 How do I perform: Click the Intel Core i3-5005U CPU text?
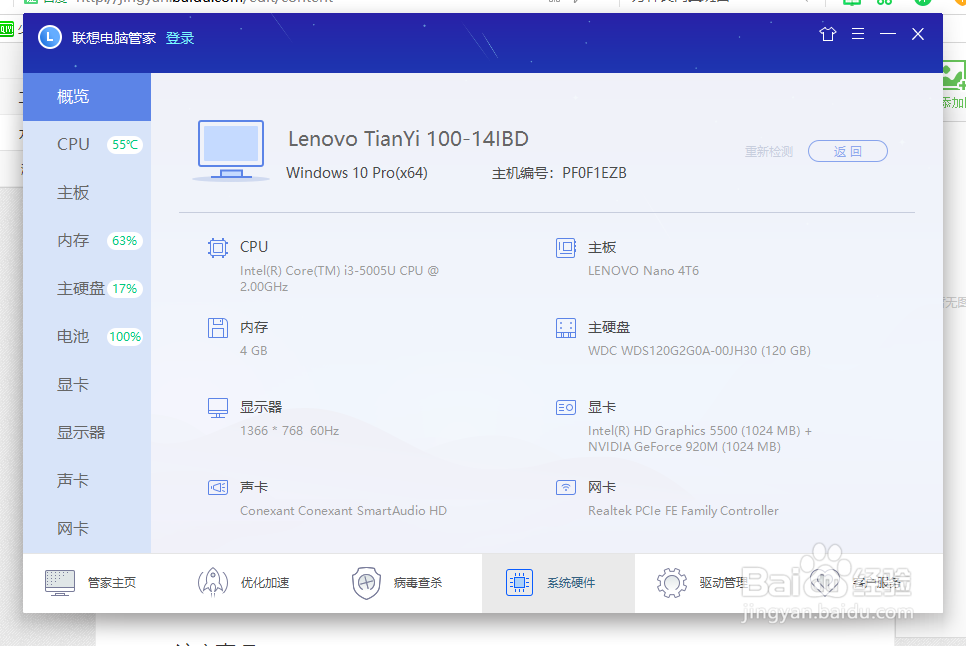[x=339, y=278]
